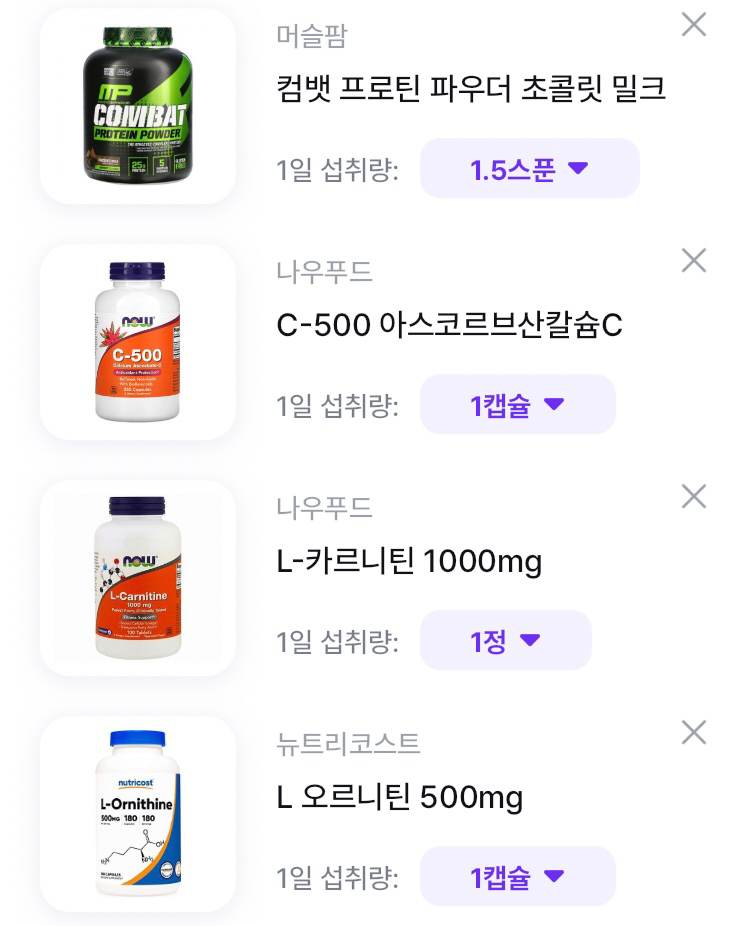
Task: Remove L 오르니틴 500mg with its X icon
Action: click(693, 733)
